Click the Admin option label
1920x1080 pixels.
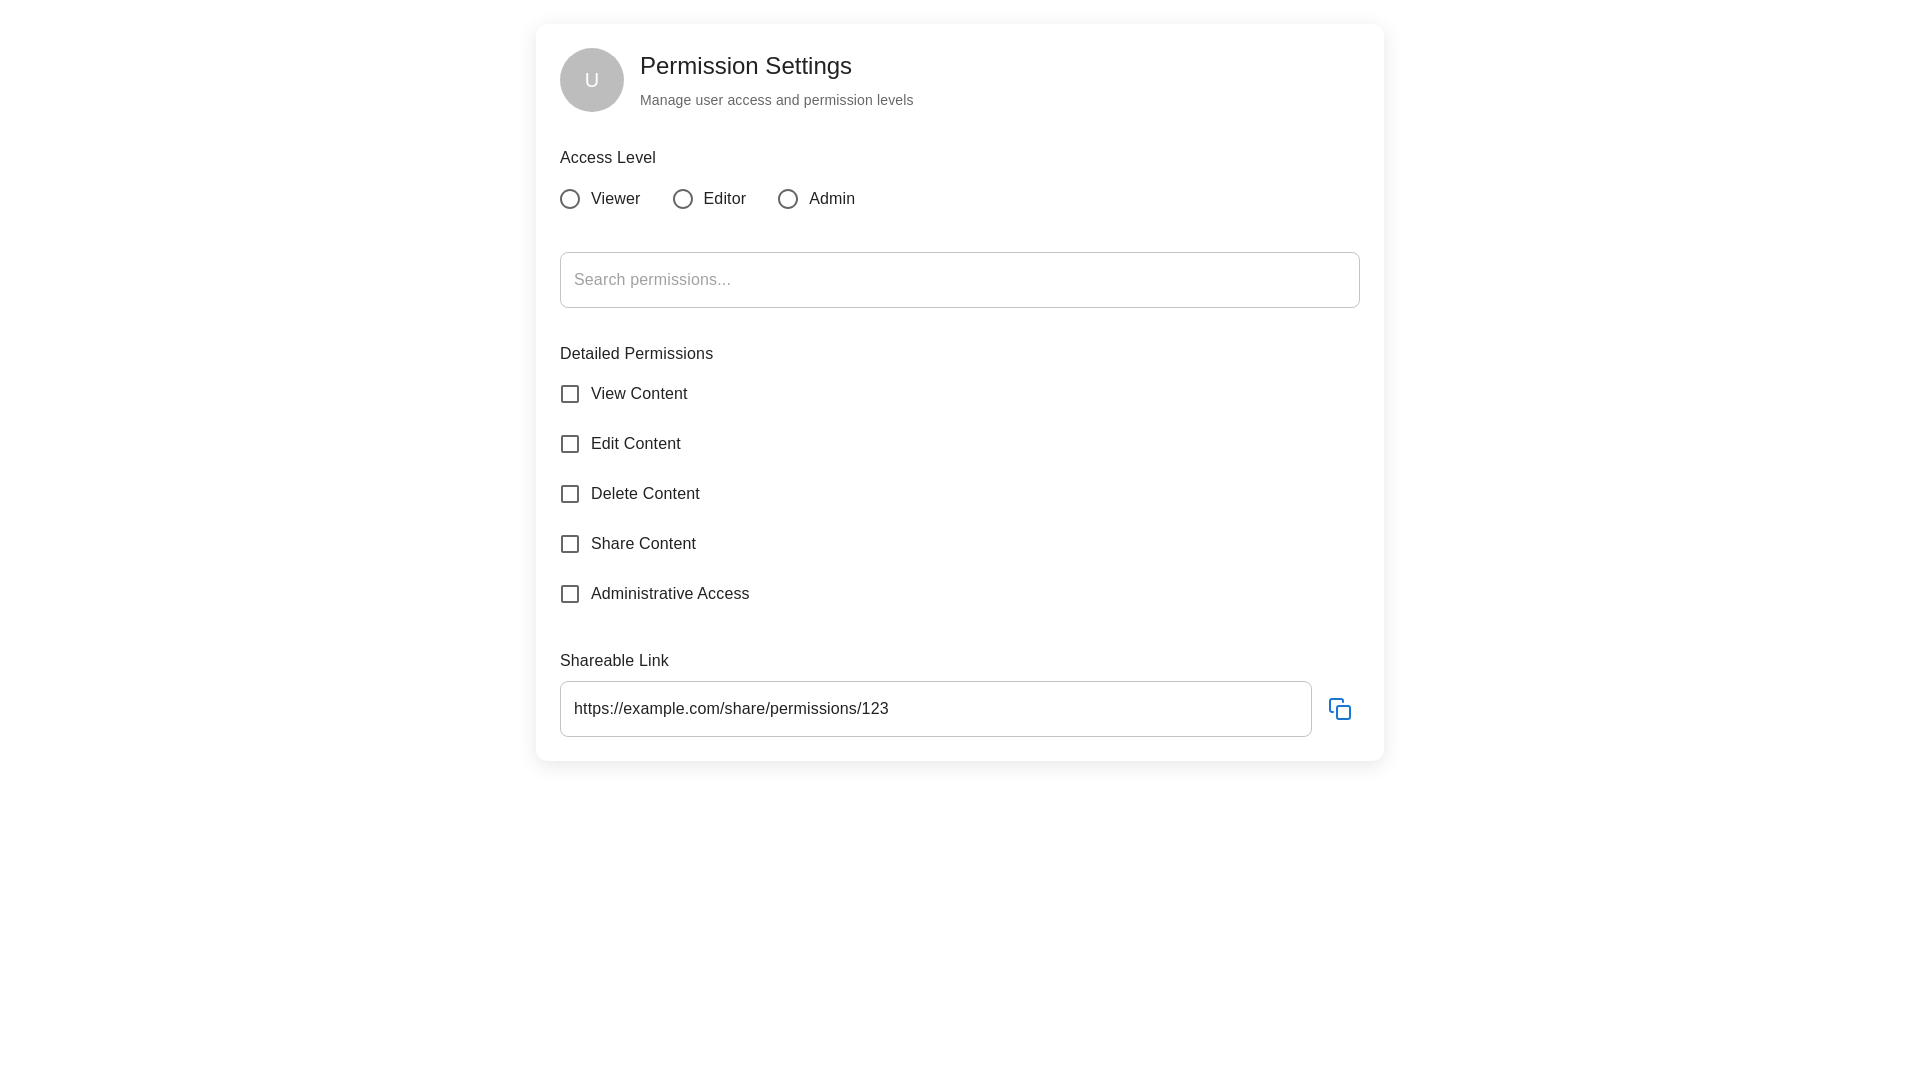click(x=832, y=198)
